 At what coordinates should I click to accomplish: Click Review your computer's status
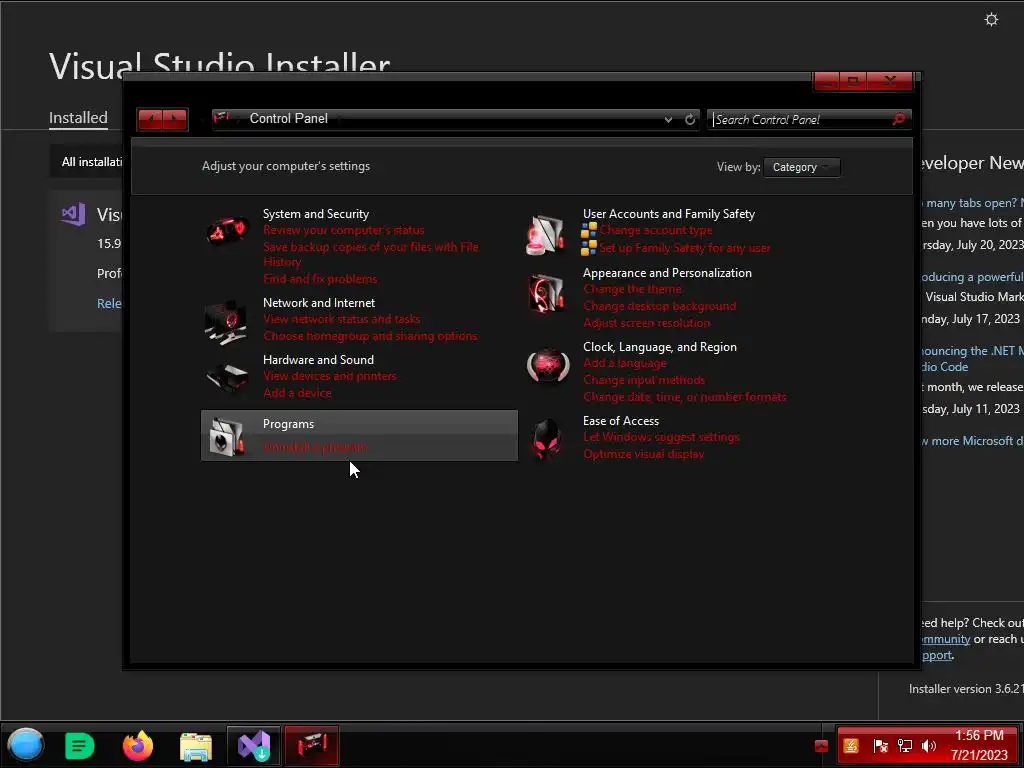click(x=344, y=230)
